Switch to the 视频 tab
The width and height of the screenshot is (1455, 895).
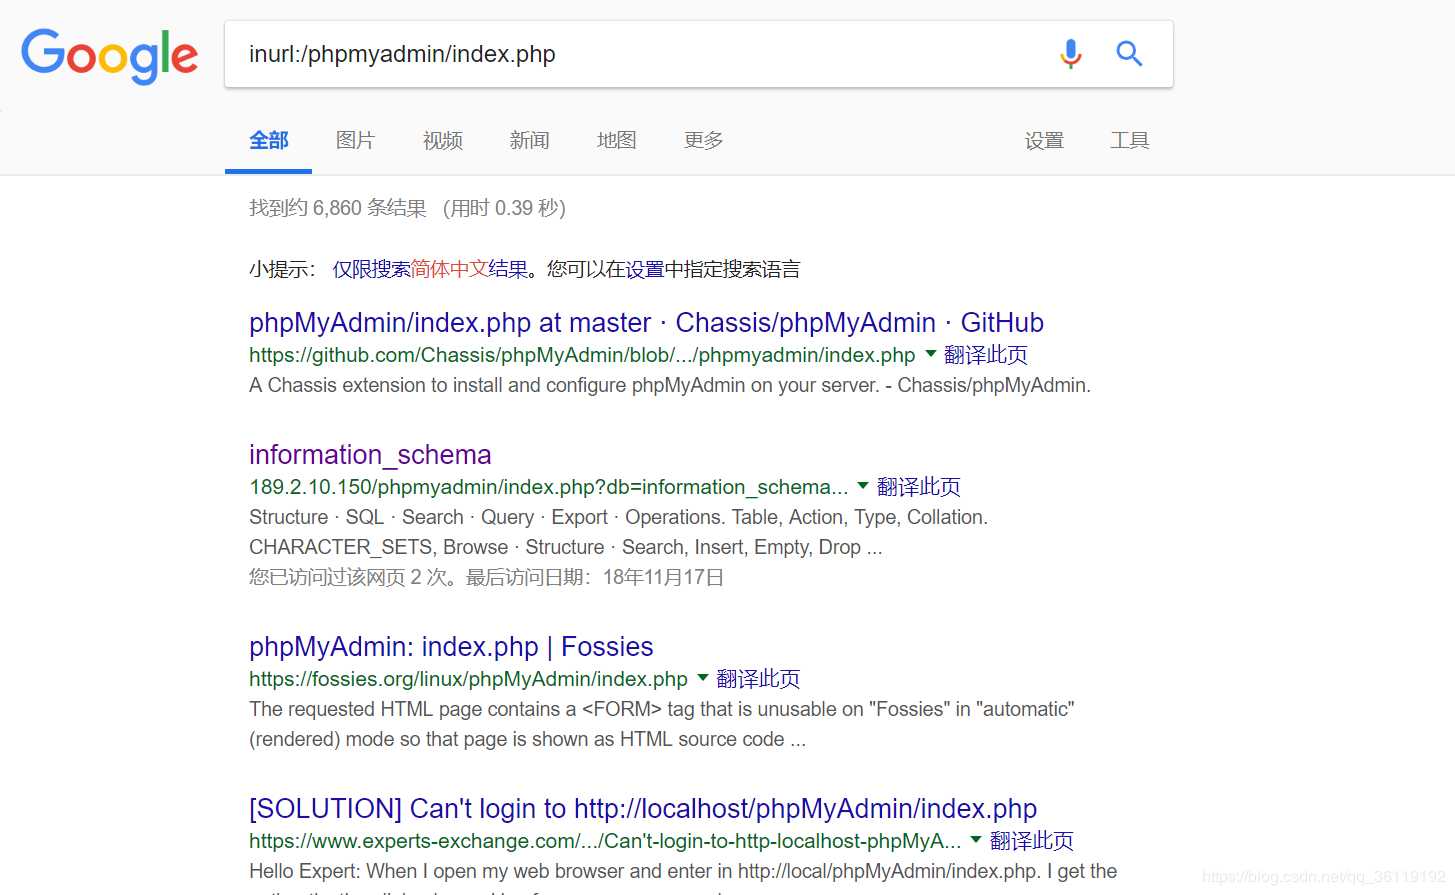(x=443, y=141)
